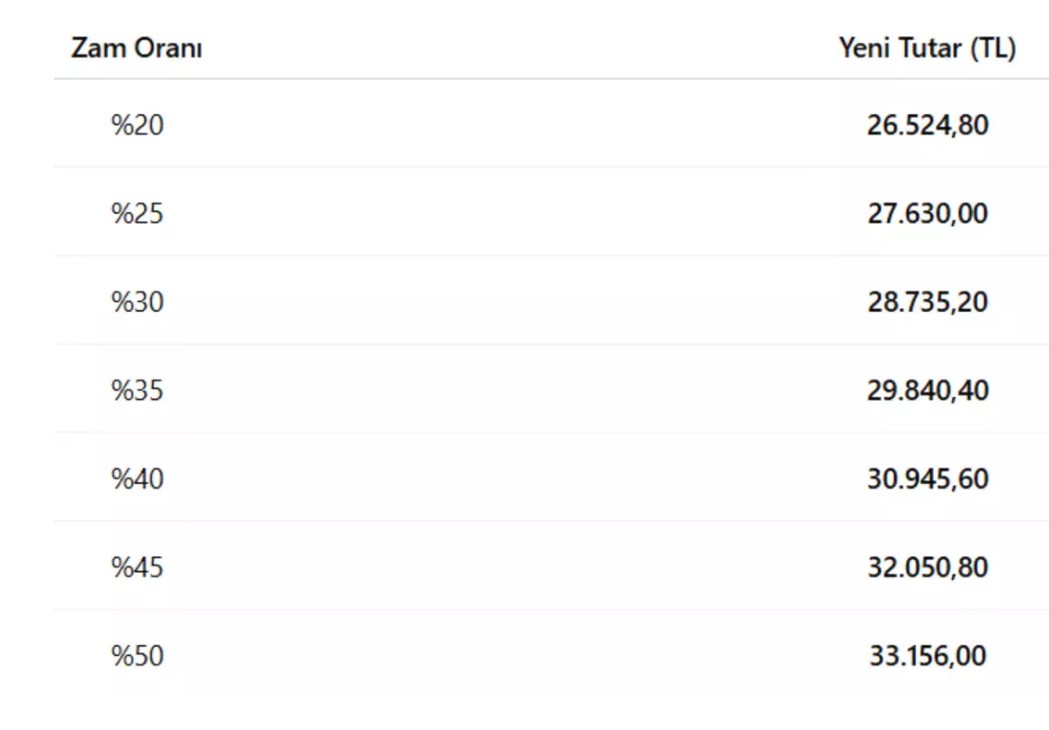Click the Zam Oranı column header

pyautogui.click(x=136, y=48)
